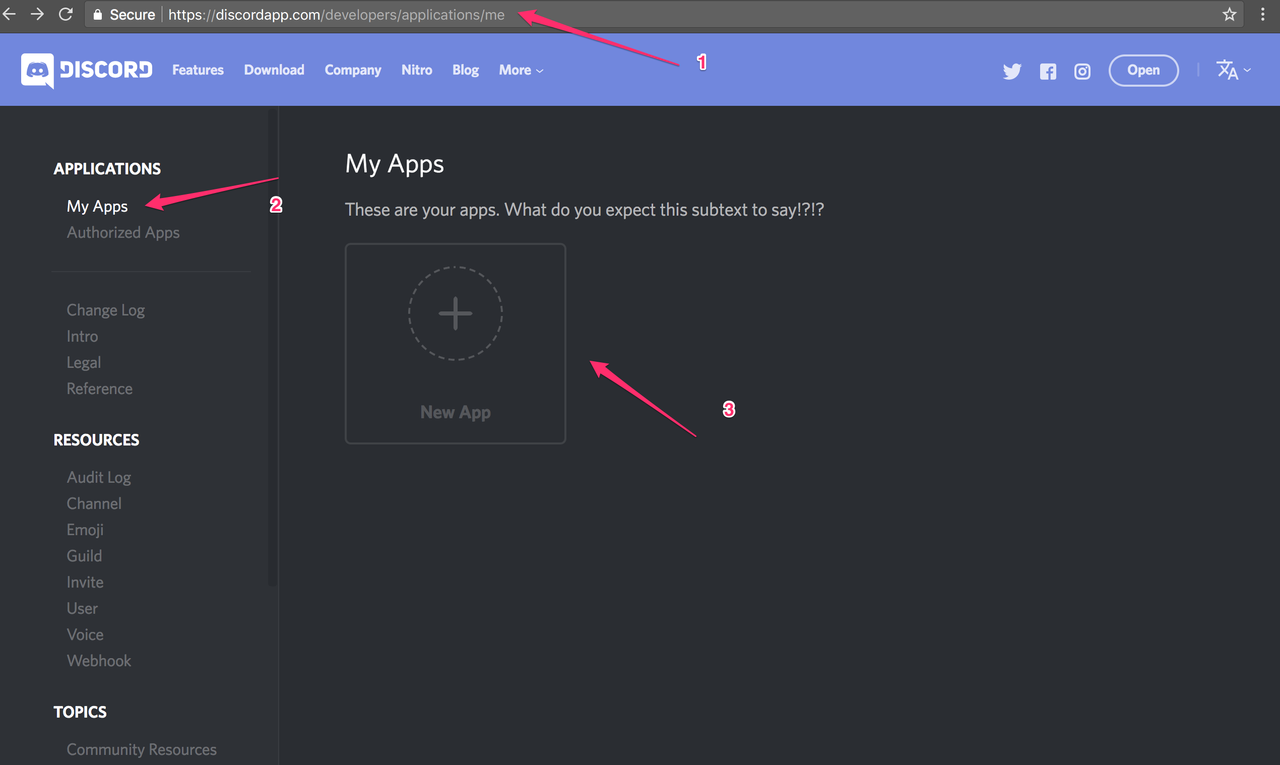Click the Facebook icon in the header
This screenshot has width=1280, height=765.
tap(1047, 70)
